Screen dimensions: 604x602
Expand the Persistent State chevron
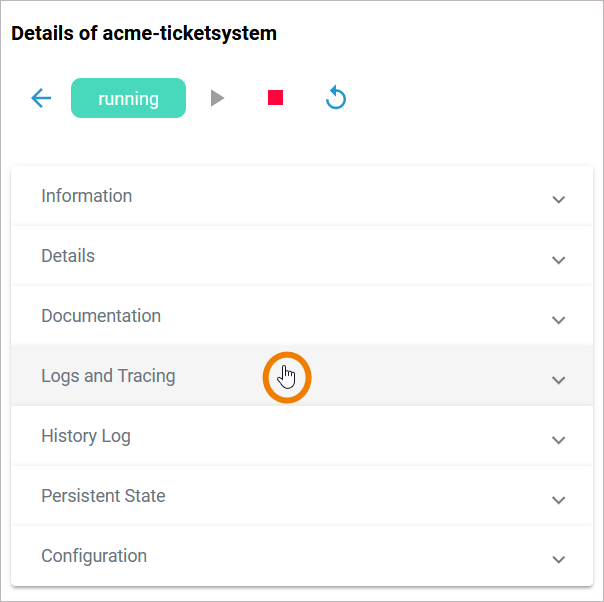click(x=559, y=499)
